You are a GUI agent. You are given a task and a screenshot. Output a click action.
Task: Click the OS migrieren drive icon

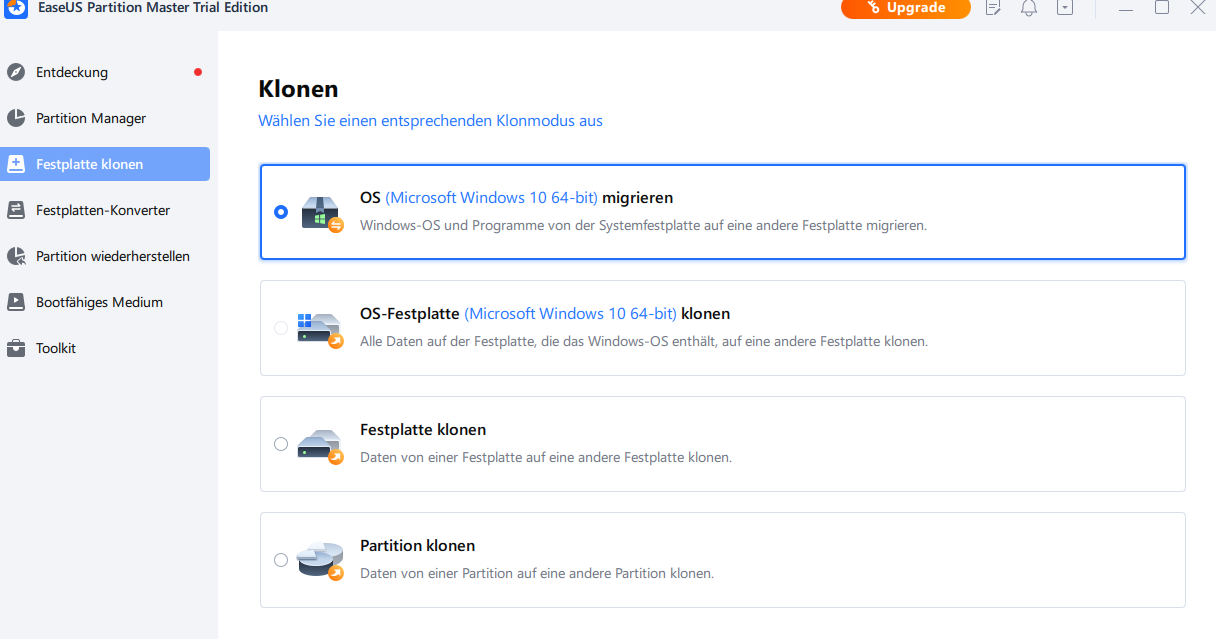coord(322,213)
